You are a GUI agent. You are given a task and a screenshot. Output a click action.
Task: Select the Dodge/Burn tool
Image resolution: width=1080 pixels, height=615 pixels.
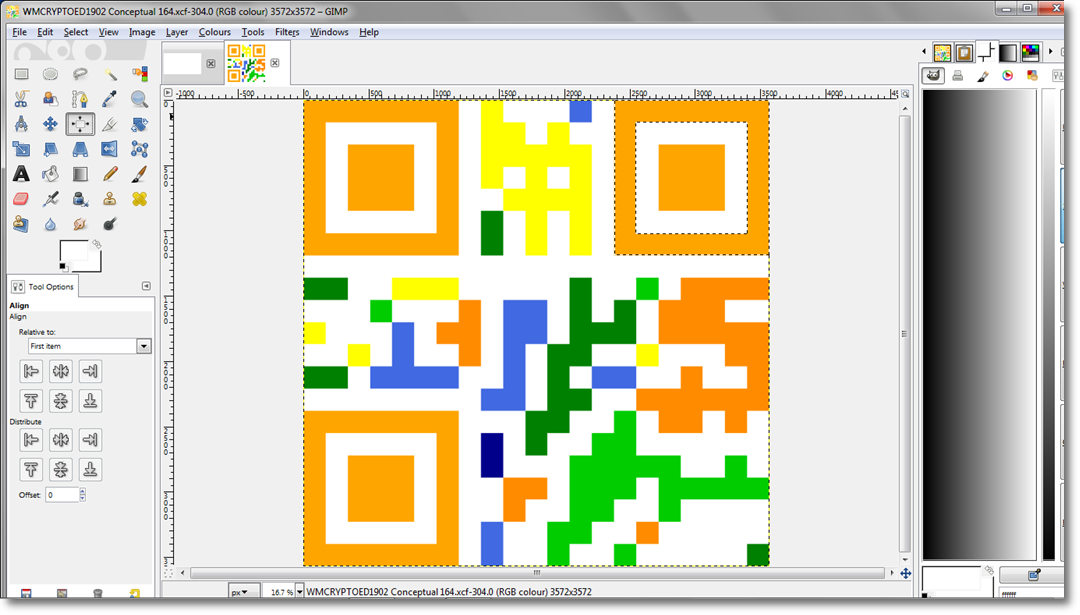(110, 224)
